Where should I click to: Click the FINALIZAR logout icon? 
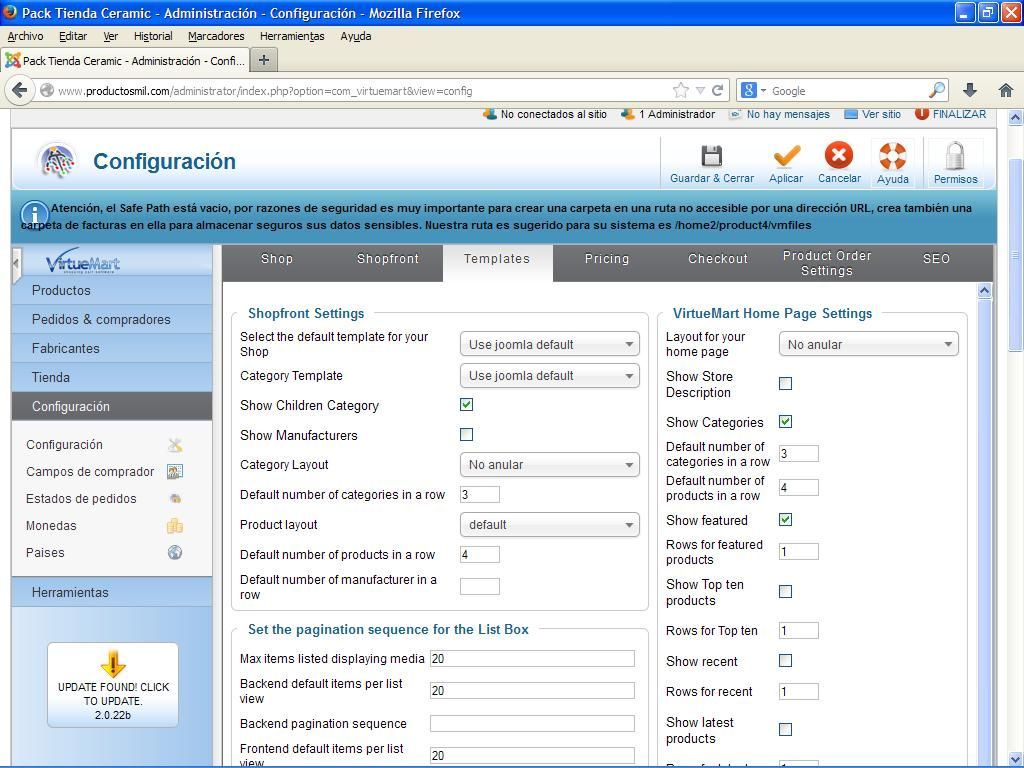click(921, 114)
